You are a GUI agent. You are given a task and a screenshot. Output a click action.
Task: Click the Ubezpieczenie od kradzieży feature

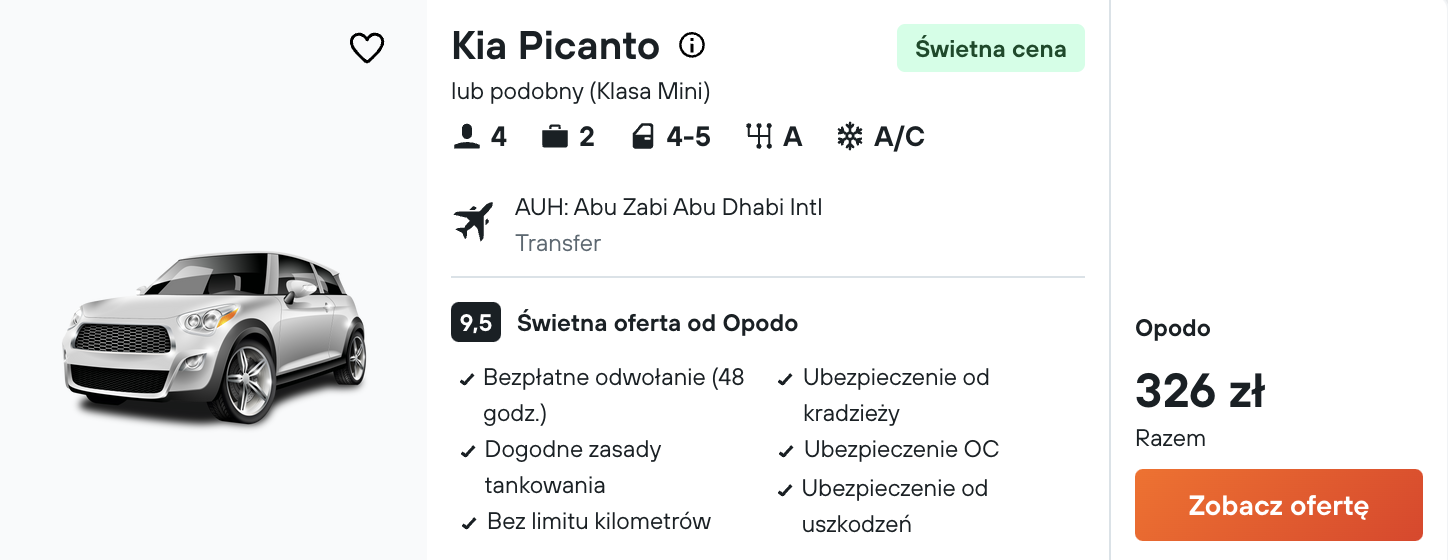(884, 395)
